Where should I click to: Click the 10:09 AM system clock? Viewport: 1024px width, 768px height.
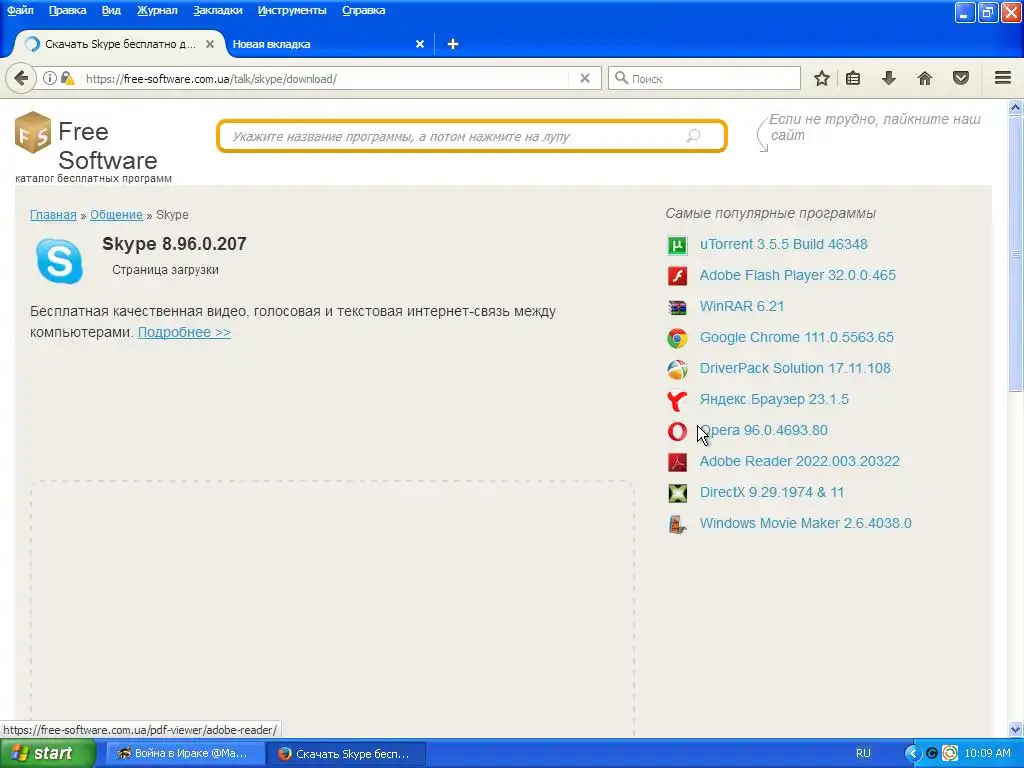tap(987, 754)
